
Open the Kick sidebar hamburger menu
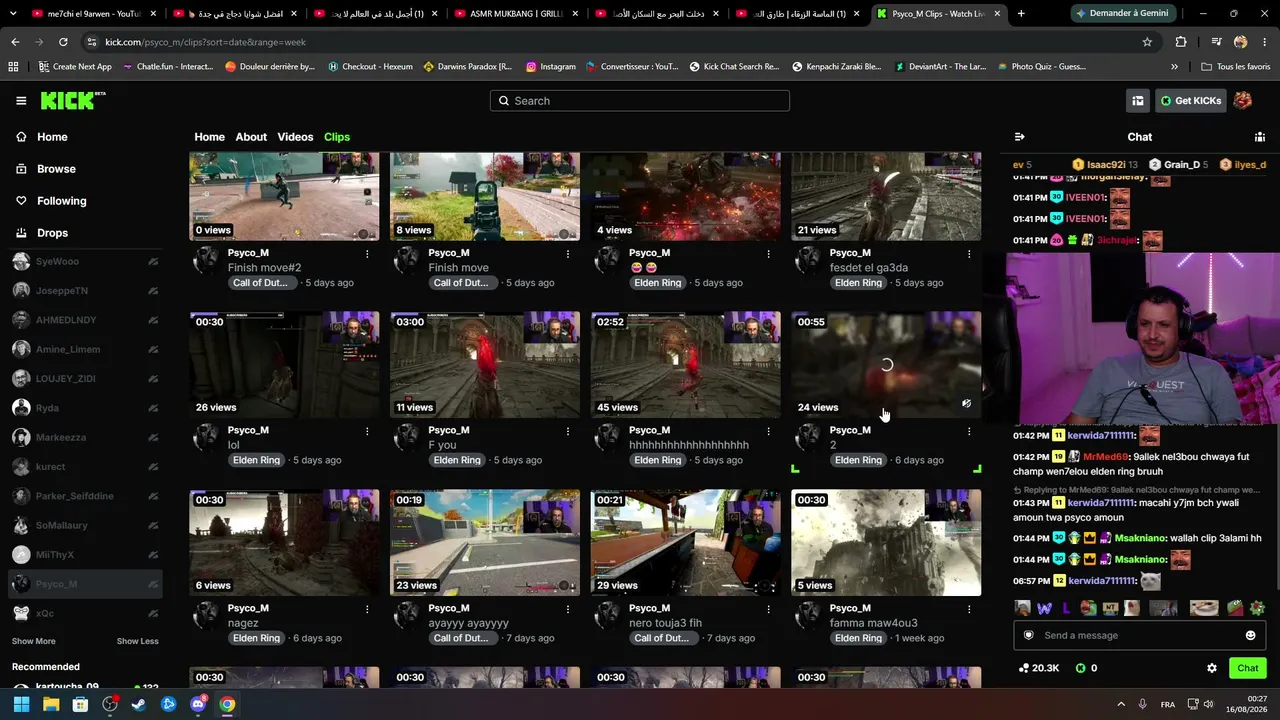(x=21, y=101)
